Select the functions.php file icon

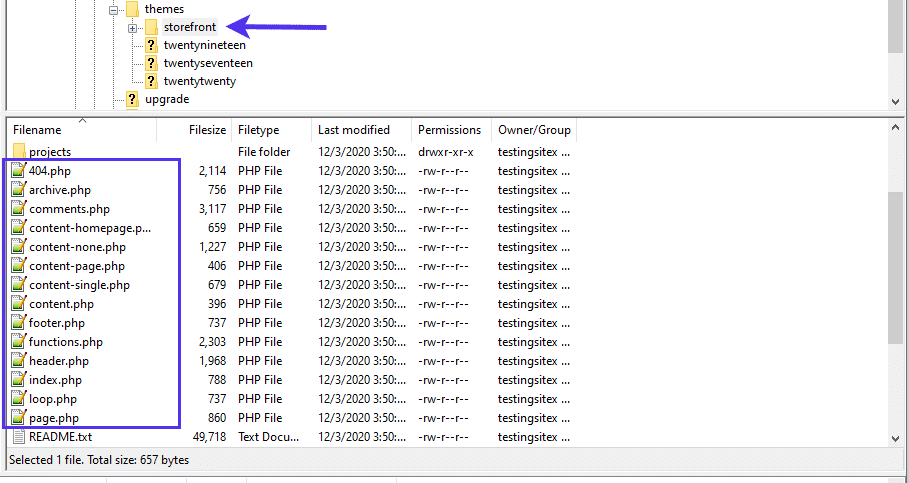pos(18,342)
